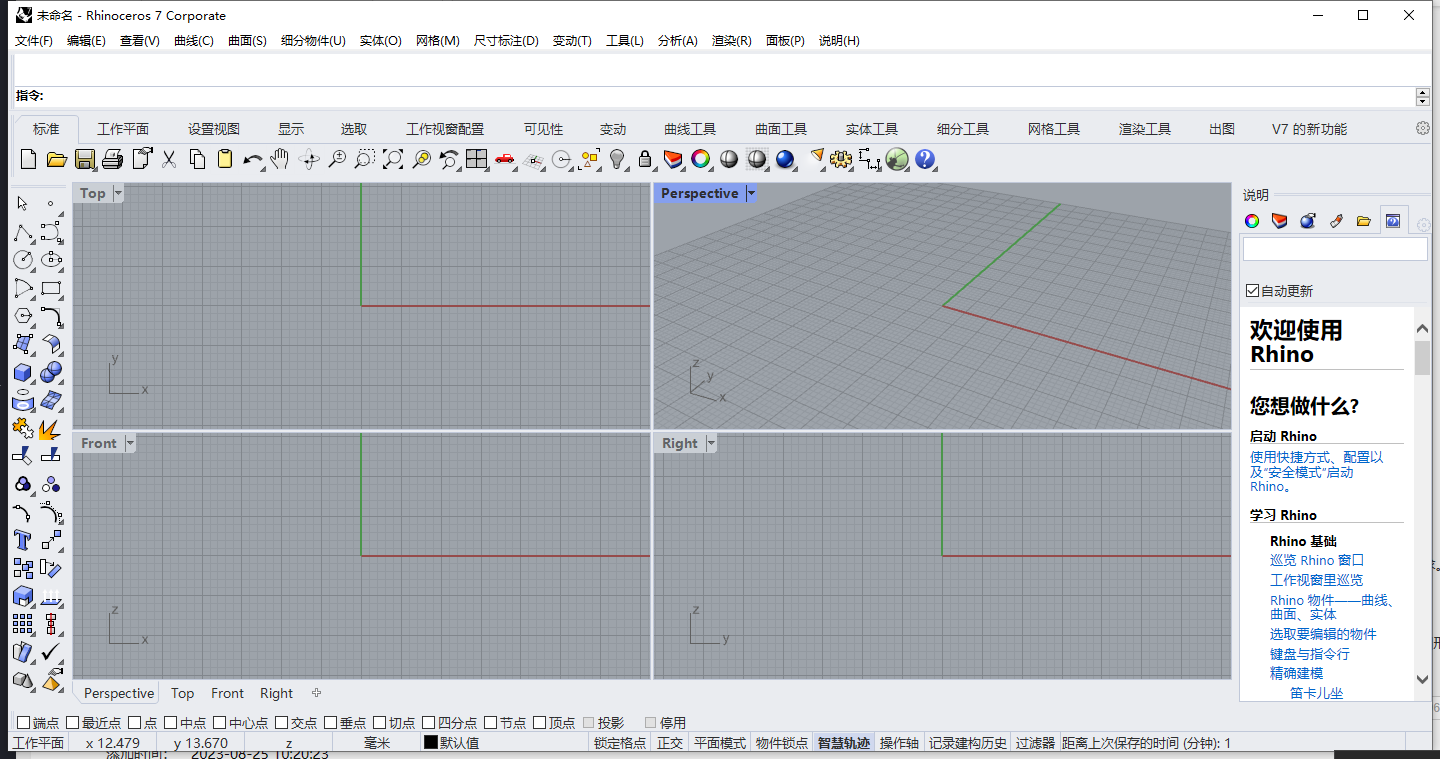Image resolution: width=1440 pixels, height=759 pixels.
Task: Toggle 锁定格点 in status bar
Action: coord(620,743)
